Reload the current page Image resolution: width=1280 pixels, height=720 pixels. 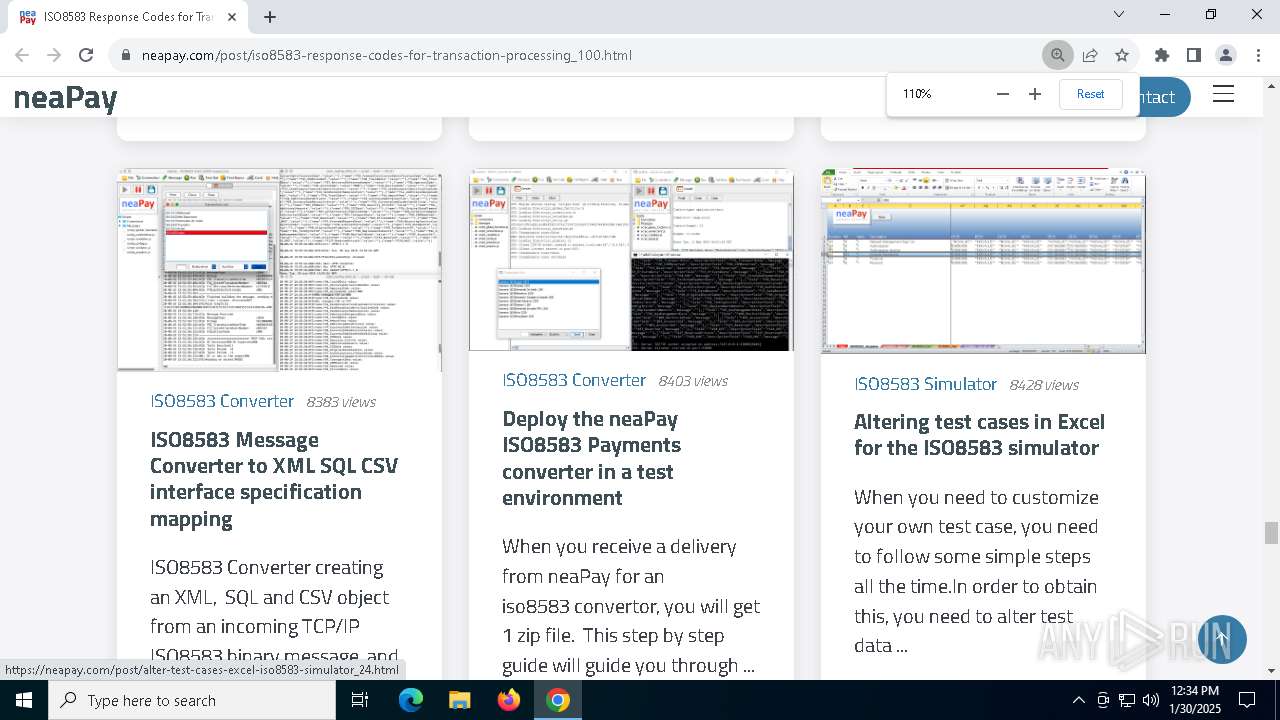(x=86, y=55)
